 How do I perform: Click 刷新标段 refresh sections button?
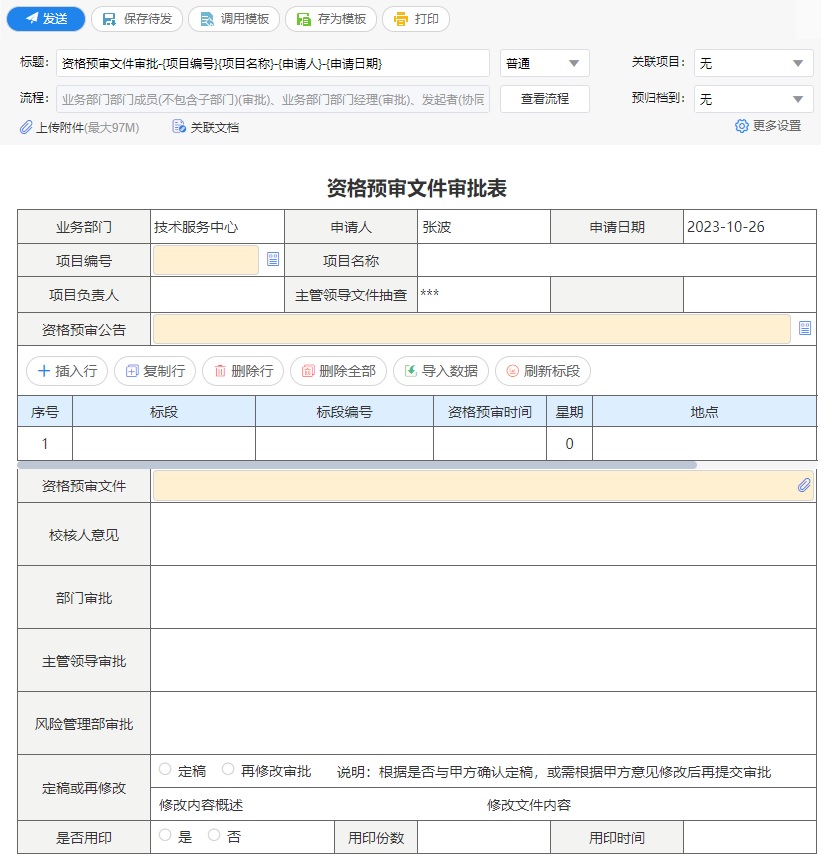(542, 371)
